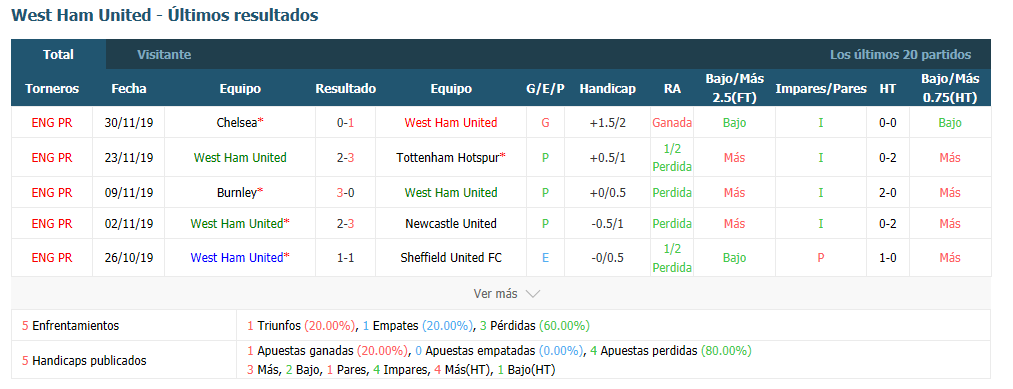
Task: Click the Fecha column header
Action: (x=129, y=89)
